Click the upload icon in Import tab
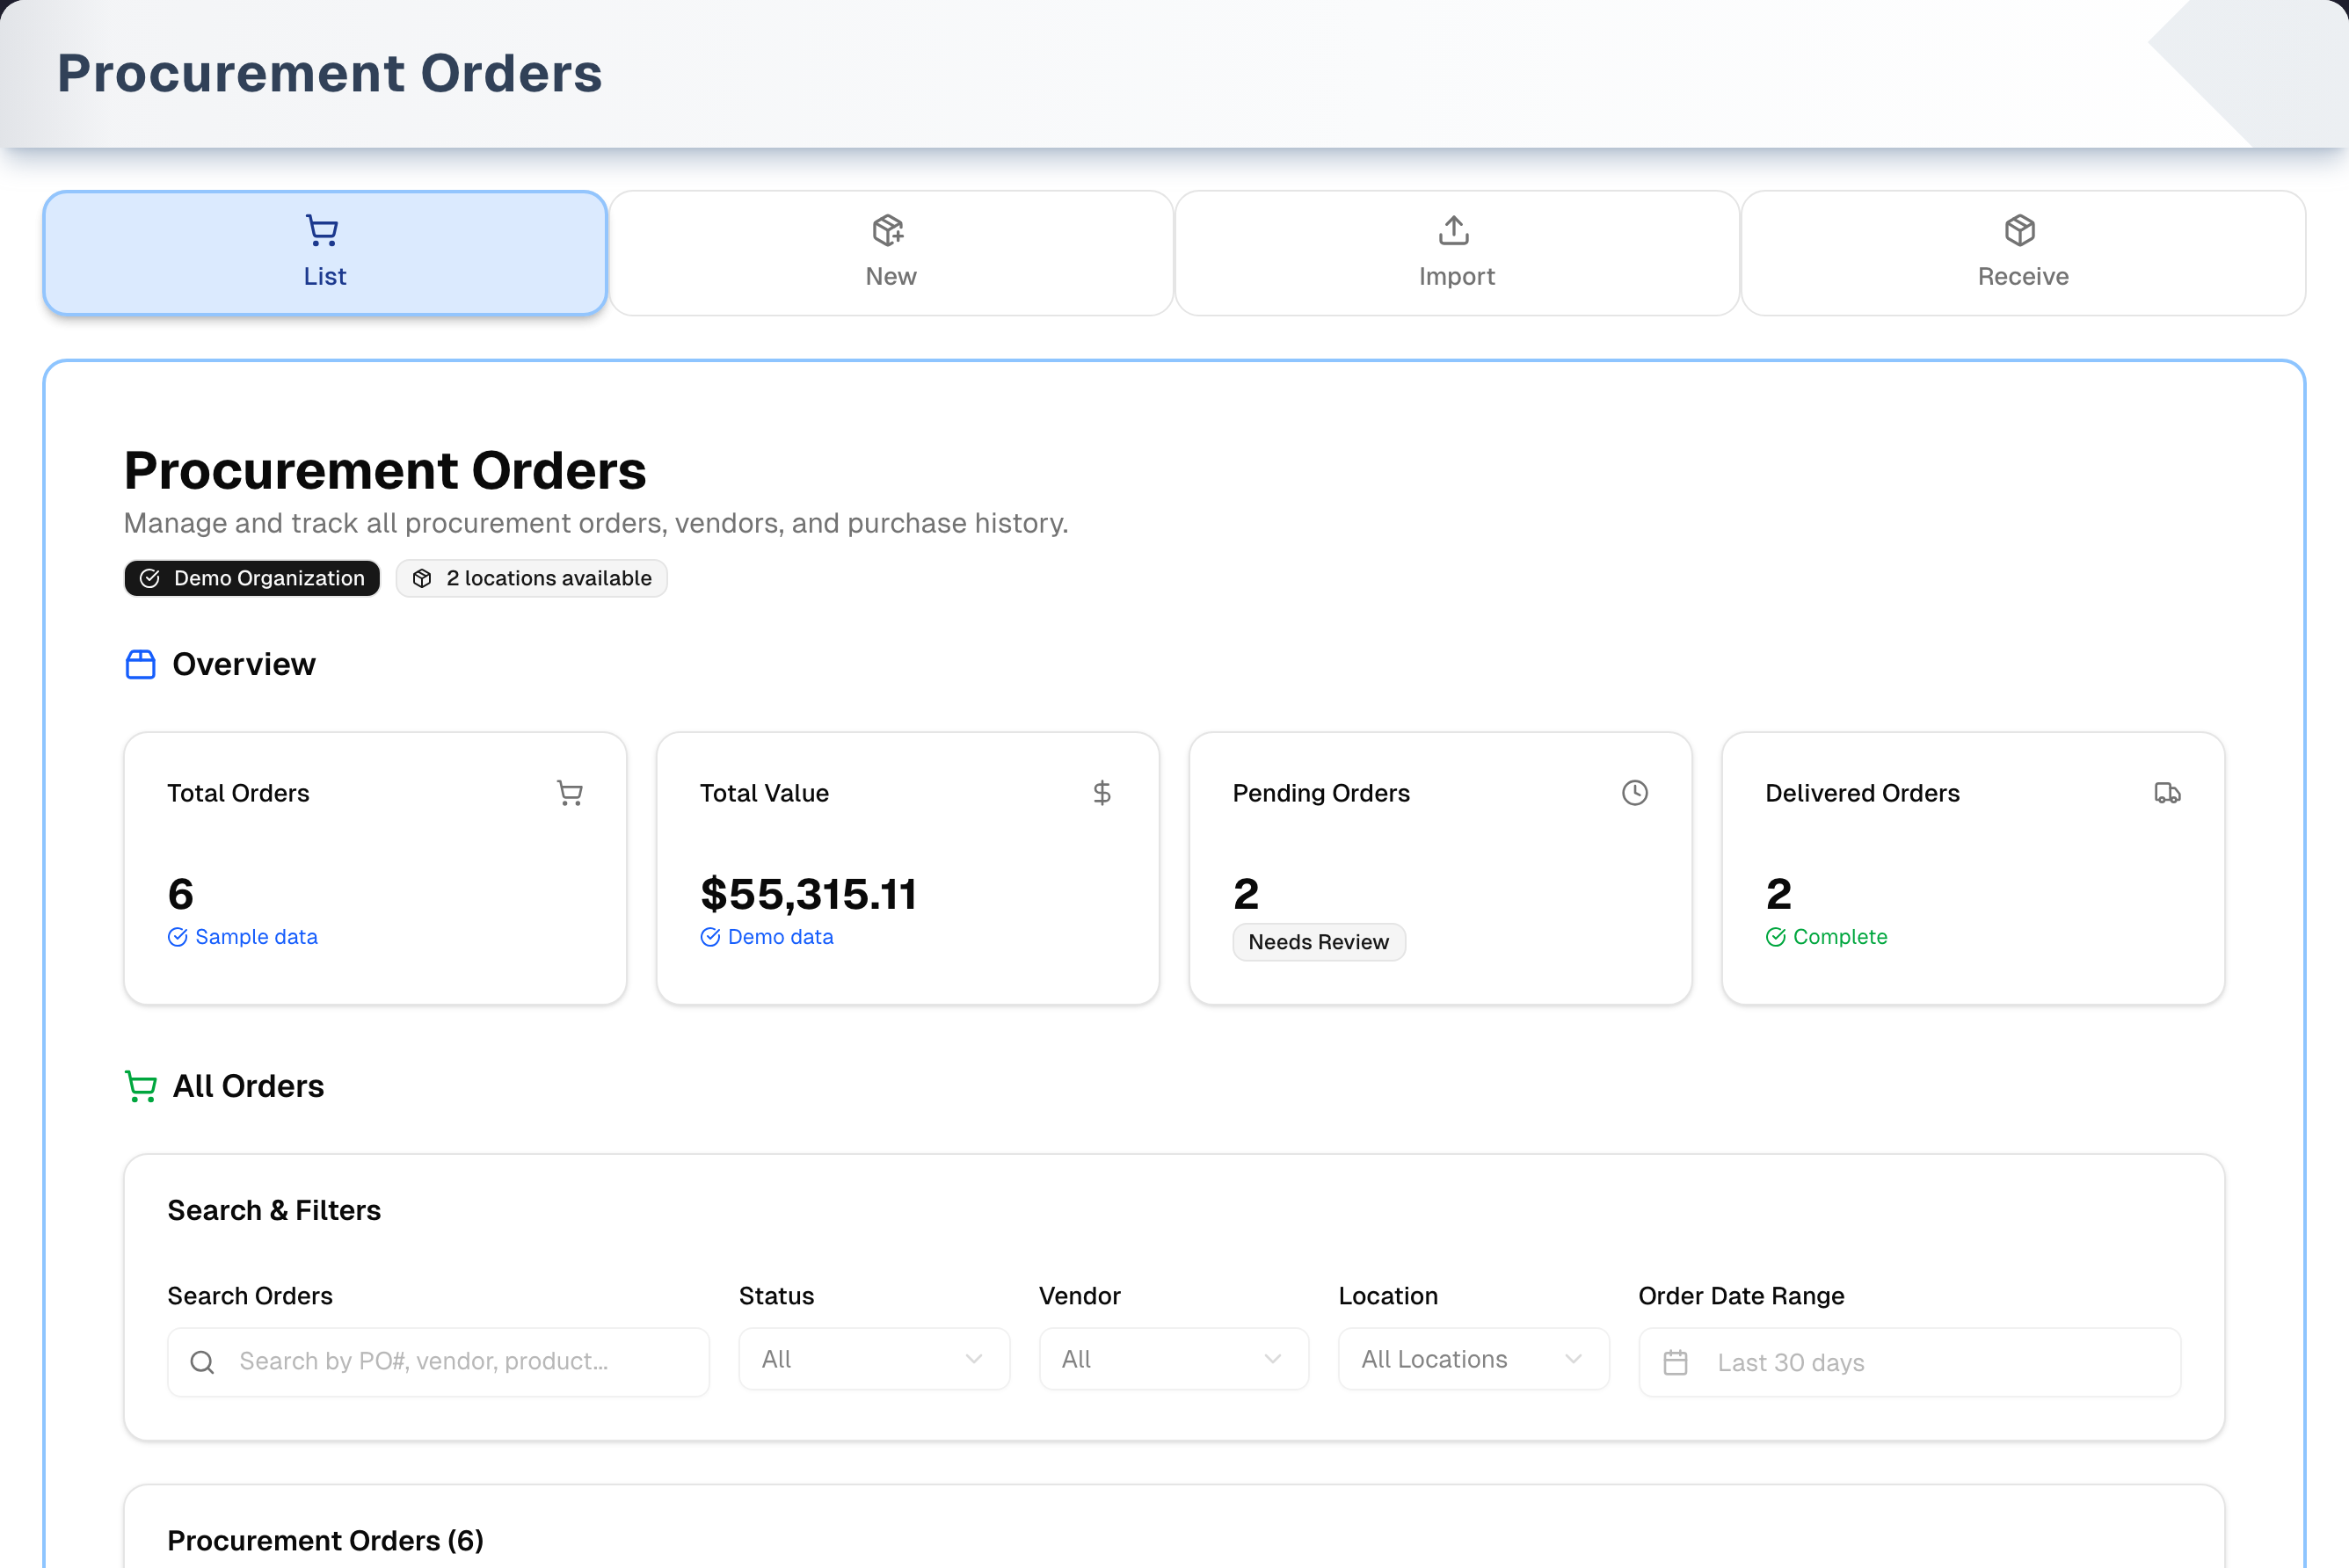 [1454, 231]
